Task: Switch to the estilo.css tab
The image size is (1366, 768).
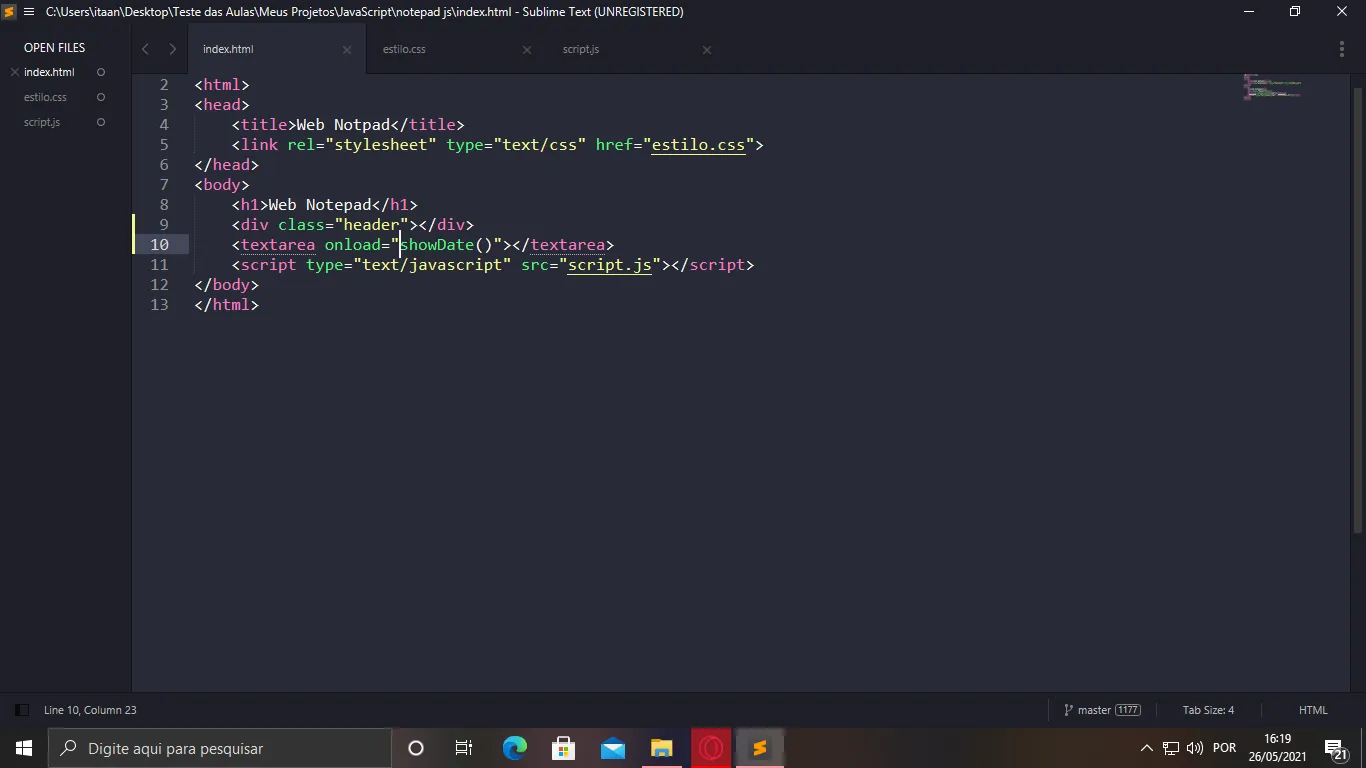Action: click(x=404, y=49)
